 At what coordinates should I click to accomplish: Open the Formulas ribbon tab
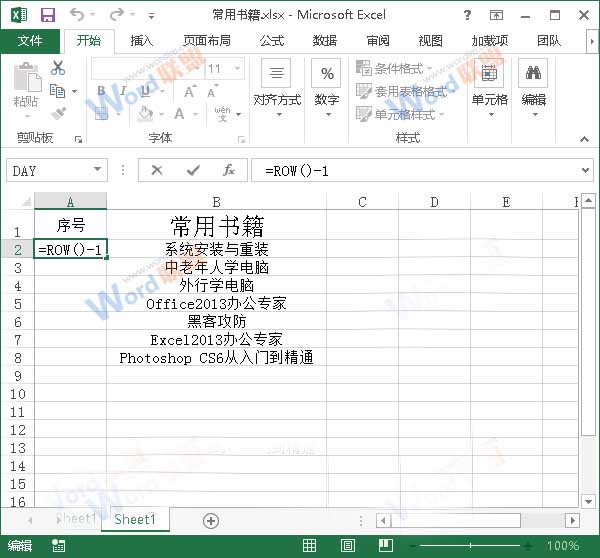coord(272,41)
